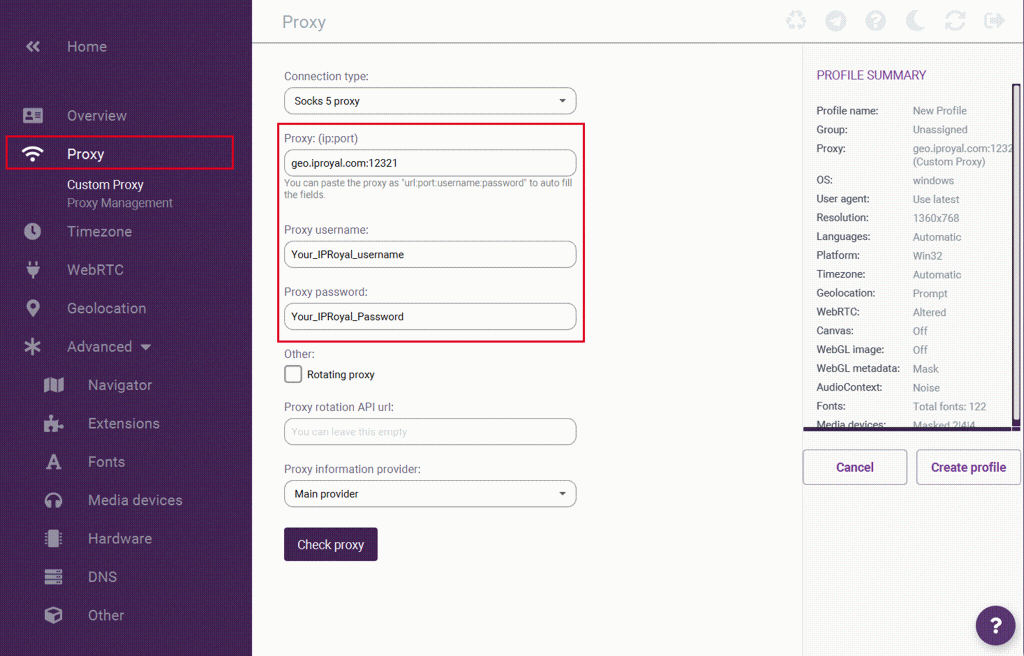Image resolution: width=1024 pixels, height=656 pixels.
Task: Open the Connection type dropdown
Action: pyautogui.click(x=430, y=101)
